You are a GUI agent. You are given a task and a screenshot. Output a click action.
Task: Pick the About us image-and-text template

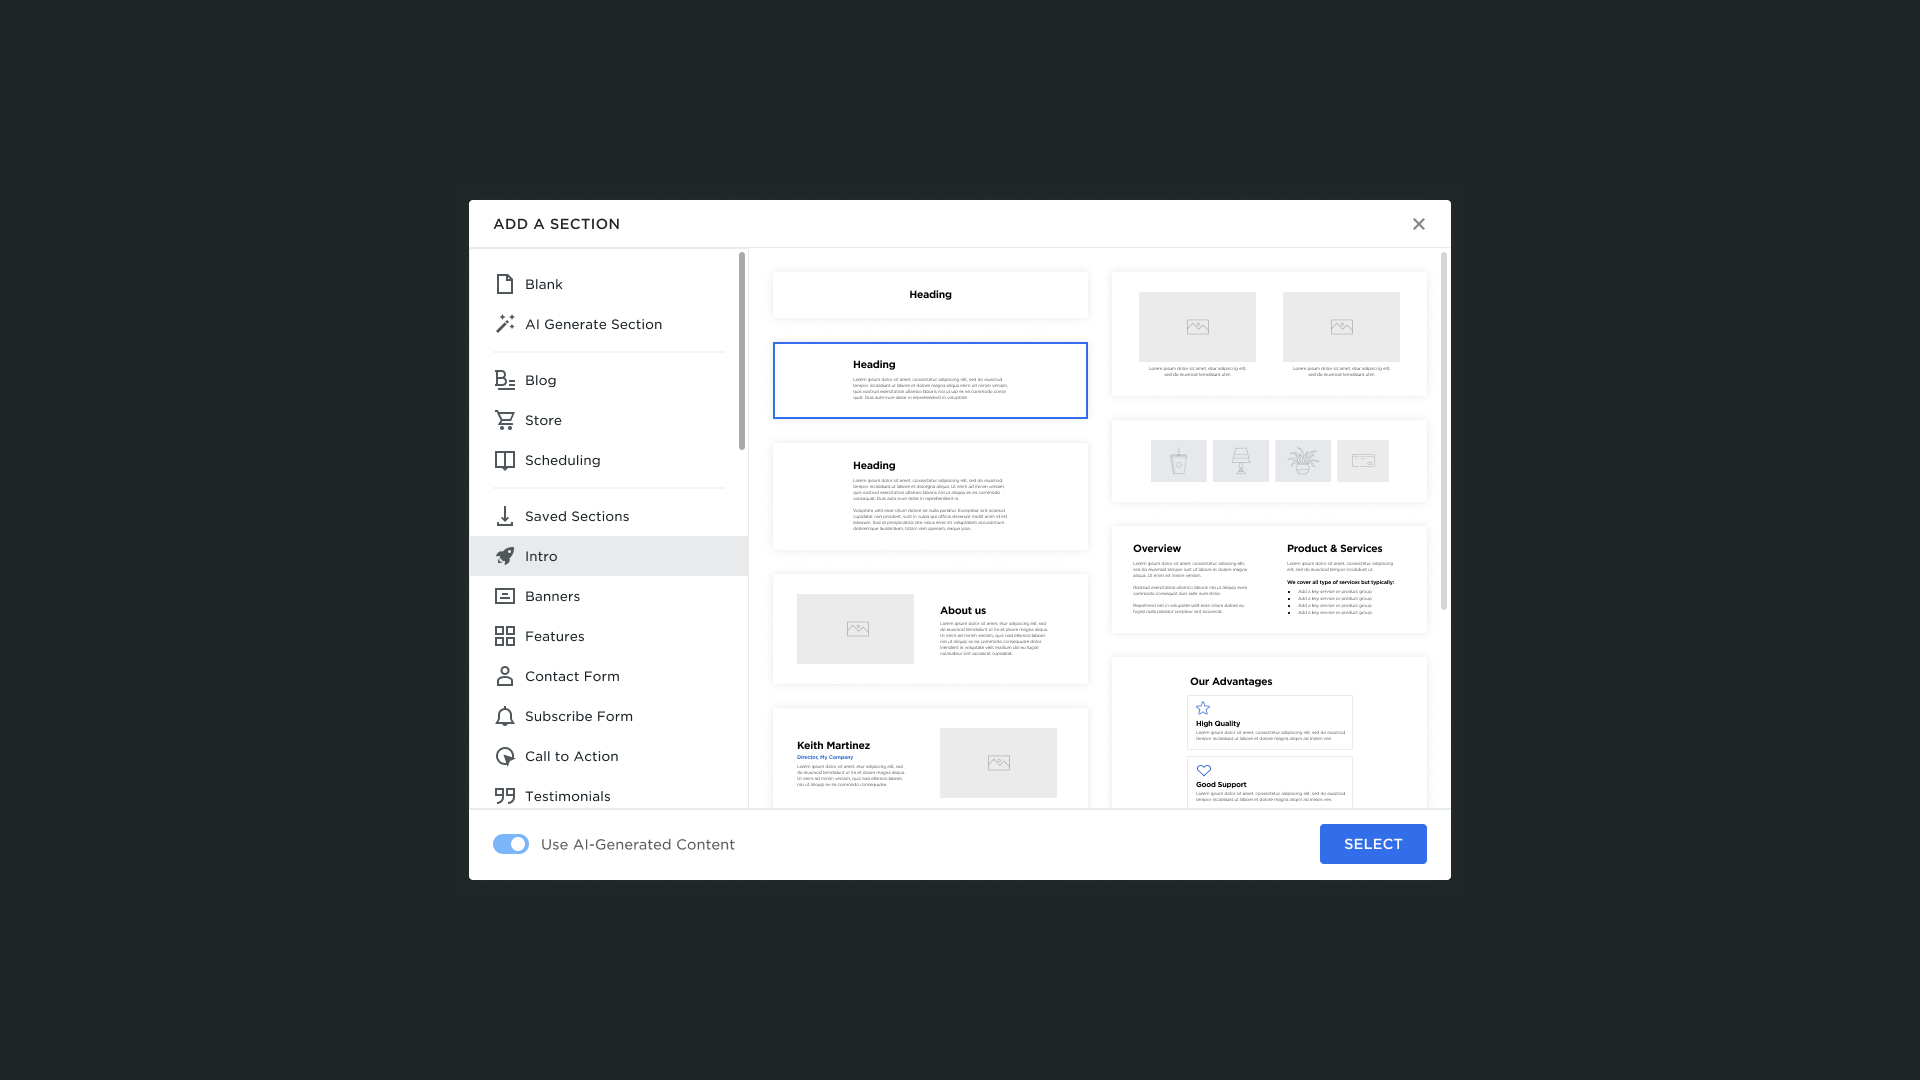click(x=930, y=629)
